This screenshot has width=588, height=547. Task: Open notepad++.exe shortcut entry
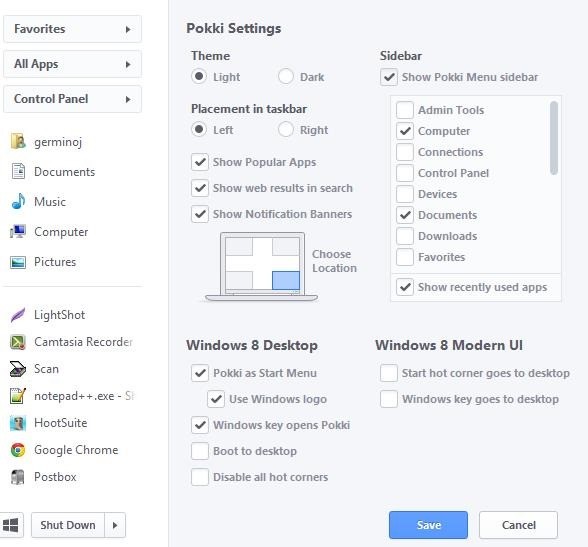pos(72,396)
